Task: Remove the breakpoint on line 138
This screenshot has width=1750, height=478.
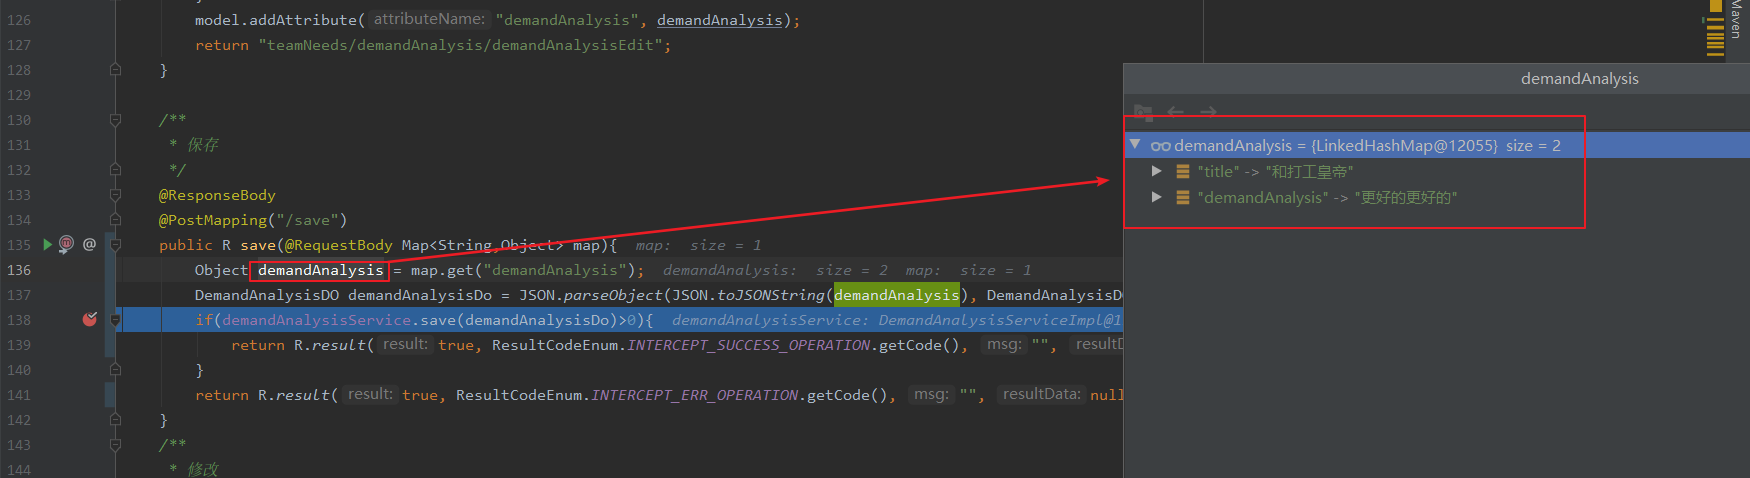Action: click(x=89, y=319)
